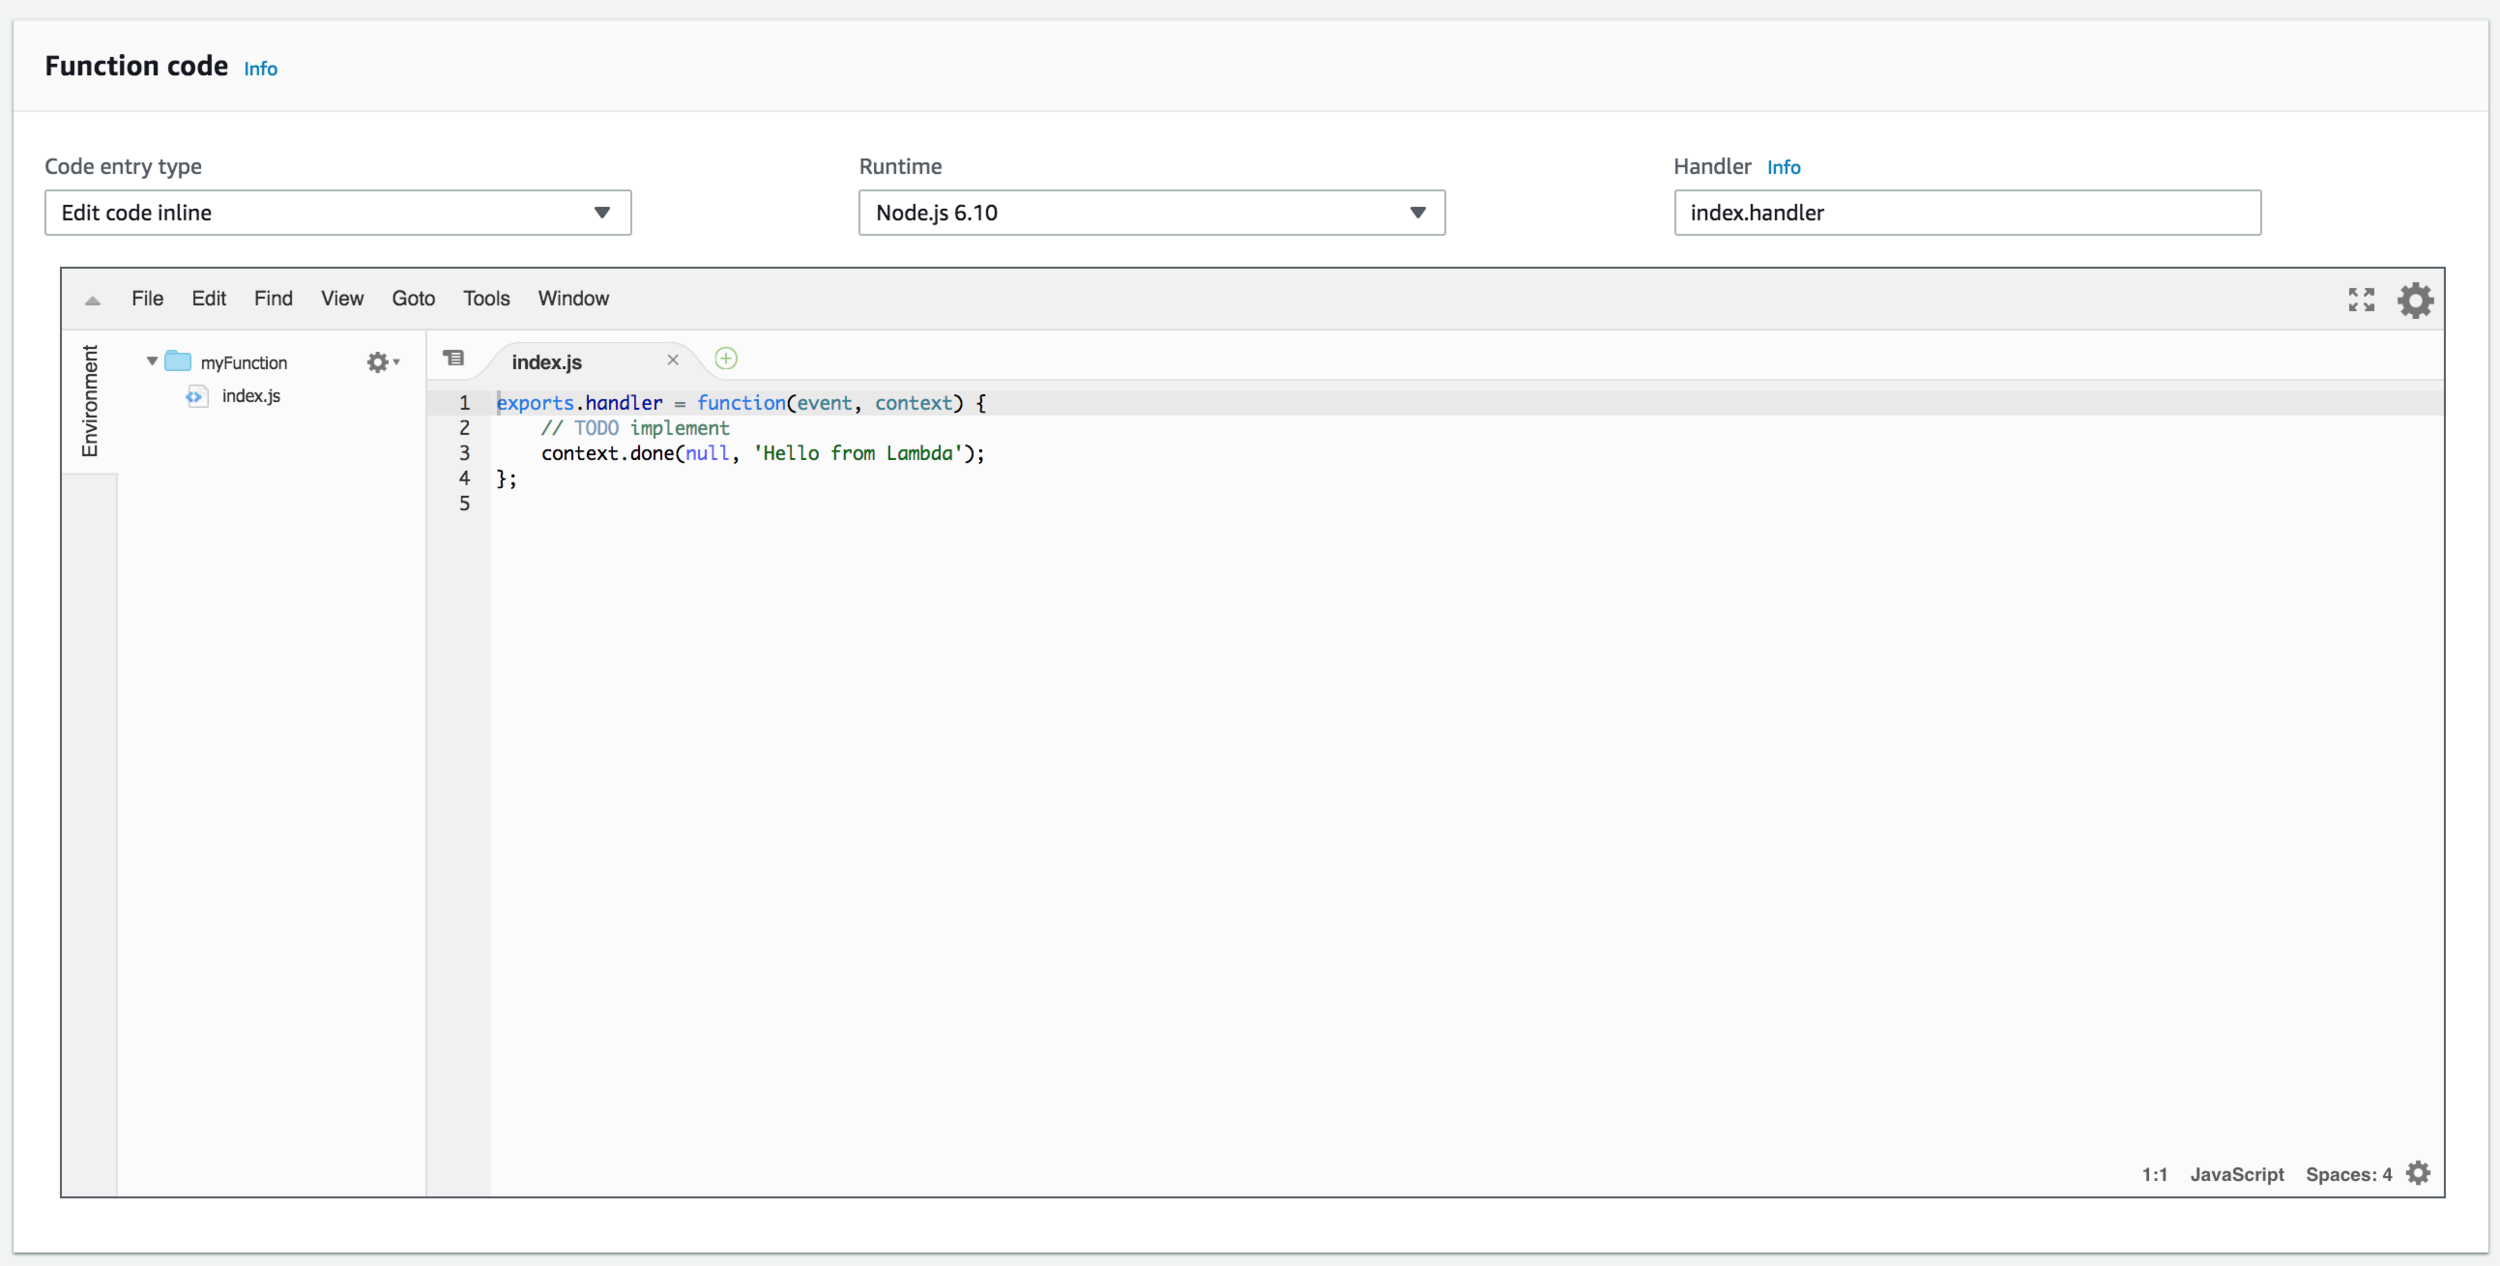Toggle fullscreen editor mode icon
The width and height of the screenshot is (2500, 1266).
pos(2361,300)
